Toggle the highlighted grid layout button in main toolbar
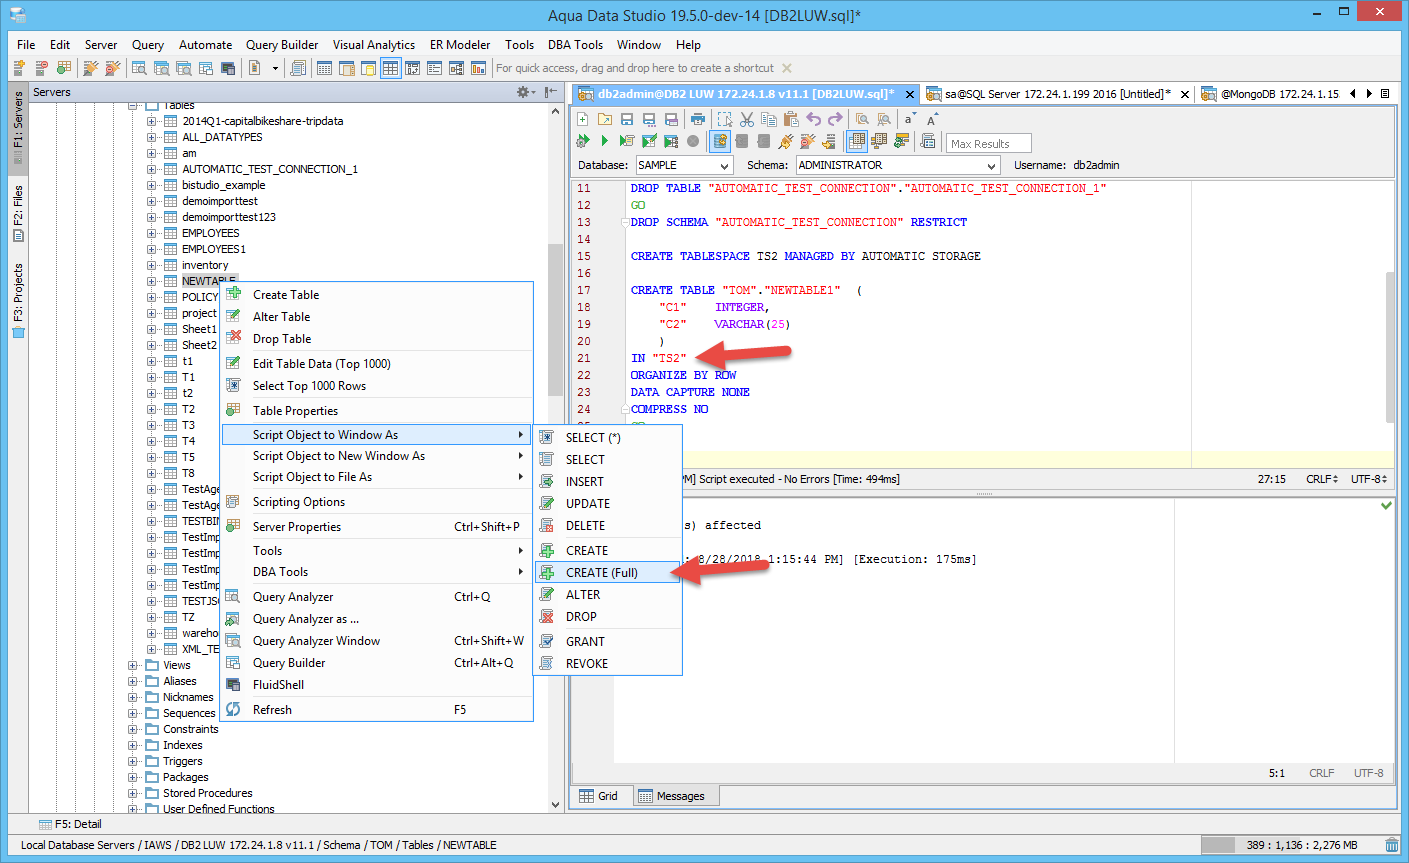Viewport: 1409px width, 863px height. [x=390, y=68]
